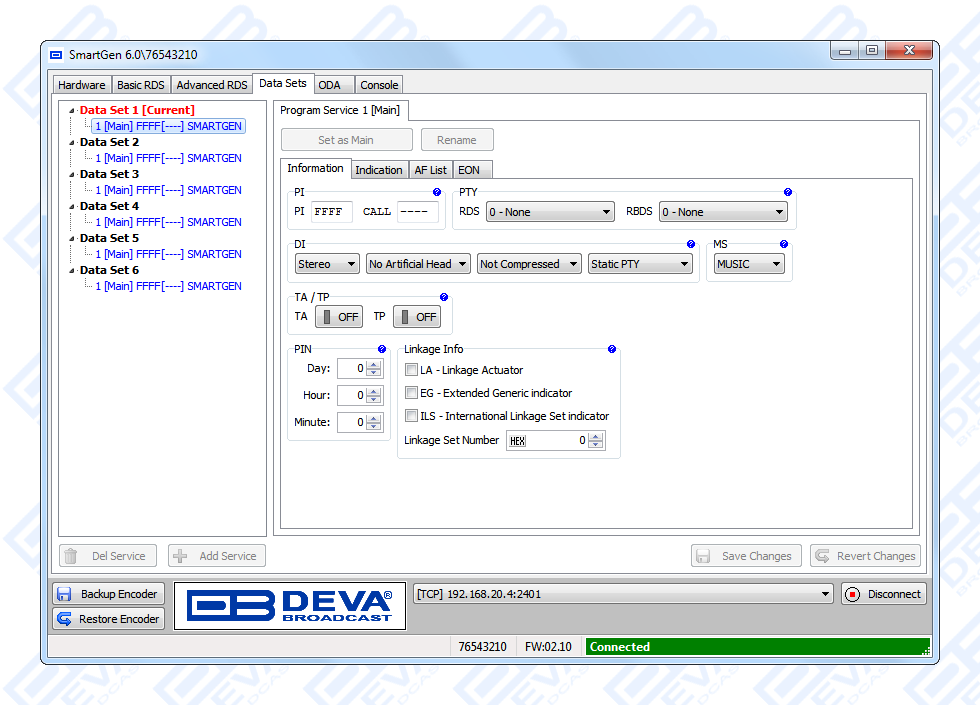Click the Backup Encoder button
The image size is (980, 705).
(x=108, y=594)
